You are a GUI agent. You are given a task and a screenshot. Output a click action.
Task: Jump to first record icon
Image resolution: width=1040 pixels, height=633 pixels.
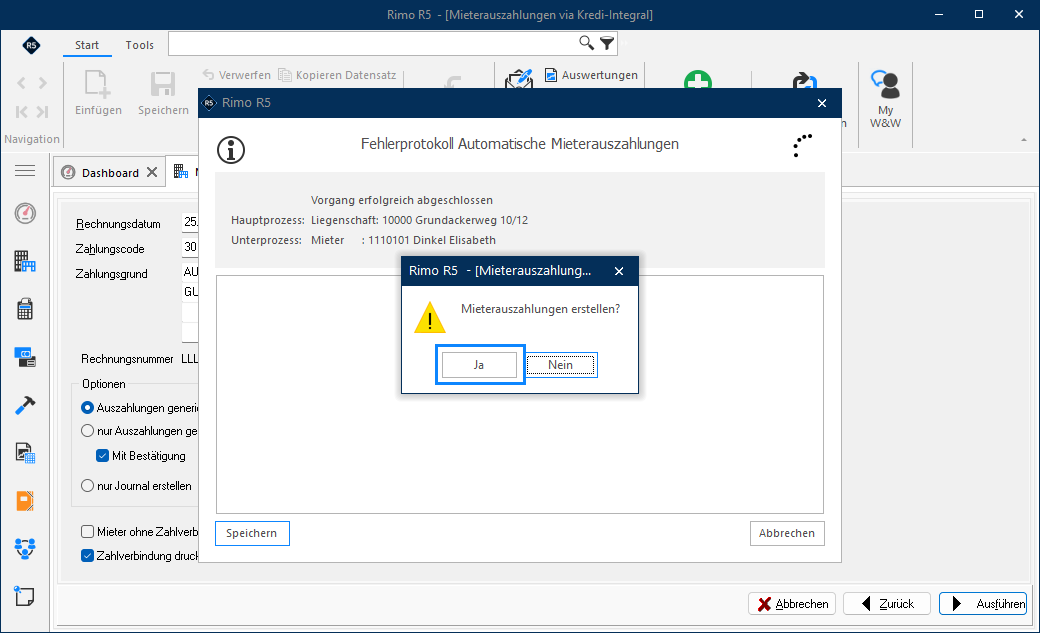(x=21, y=111)
